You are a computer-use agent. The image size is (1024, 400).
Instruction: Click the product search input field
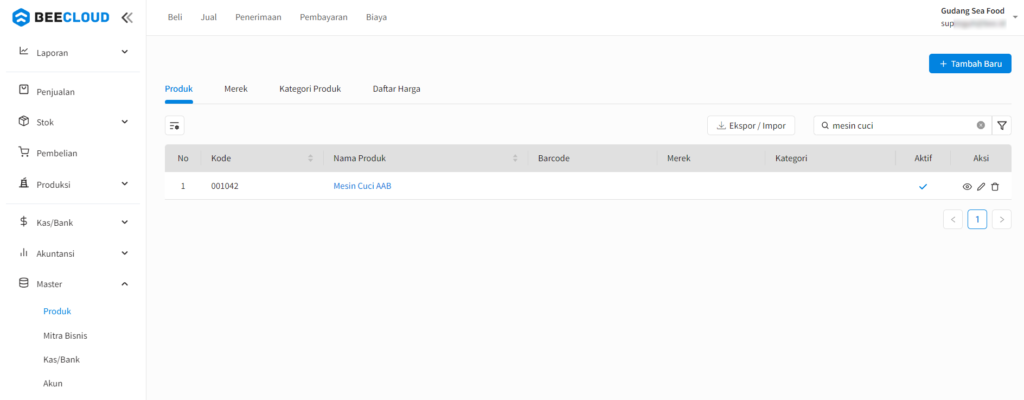902,125
